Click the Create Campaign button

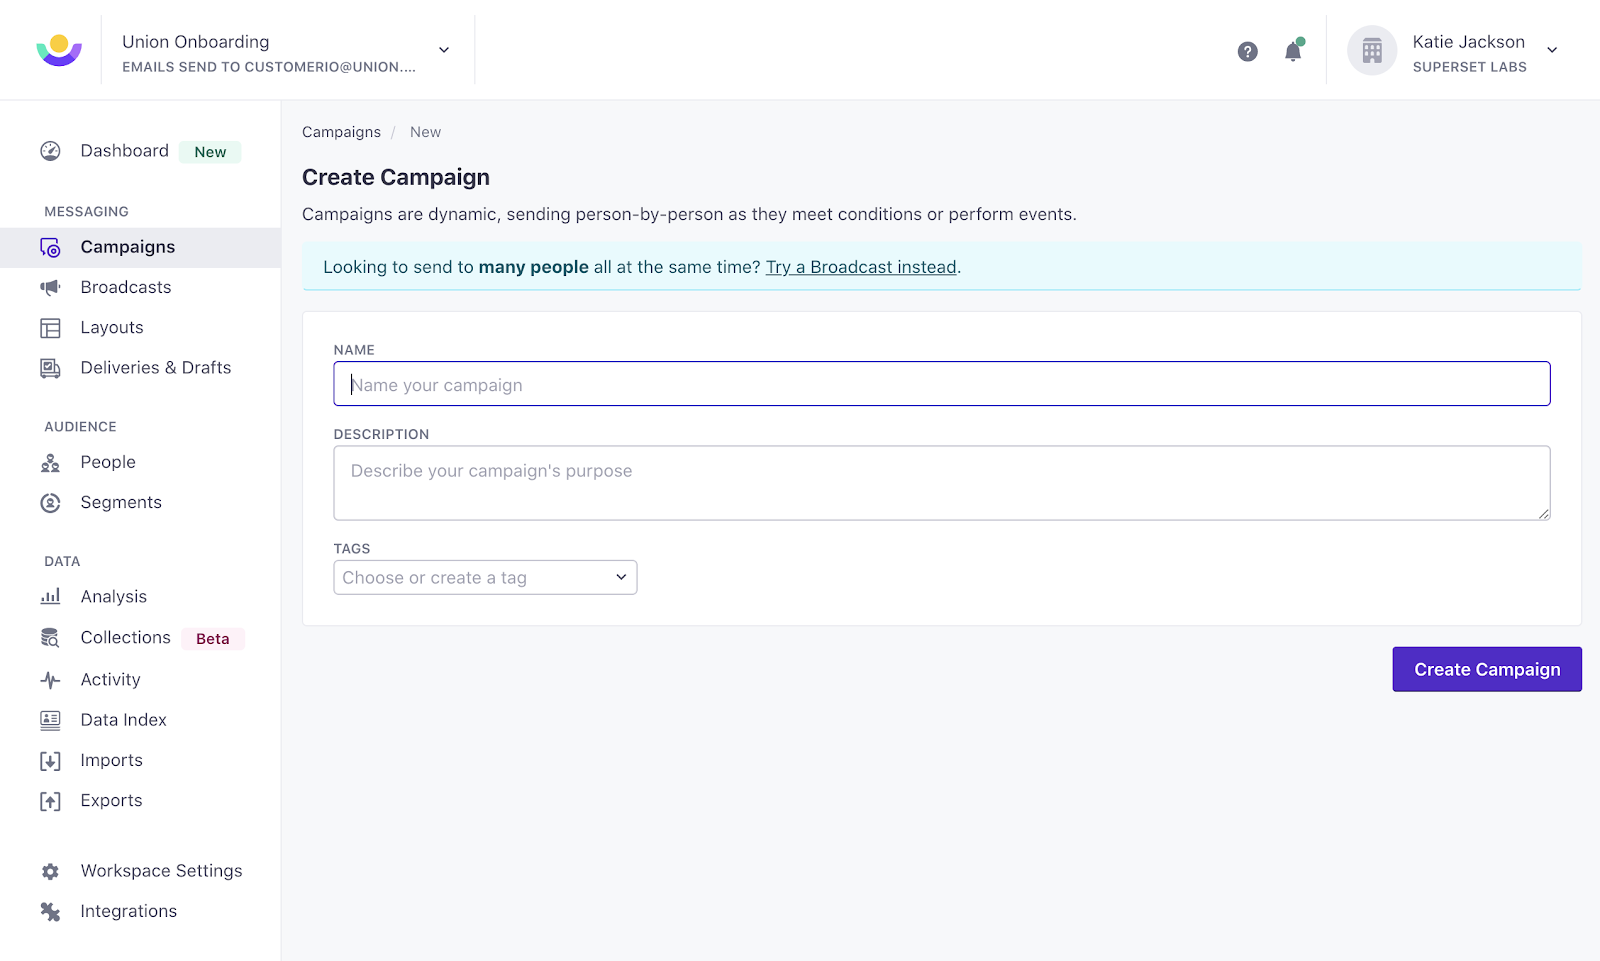point(1487,669)
